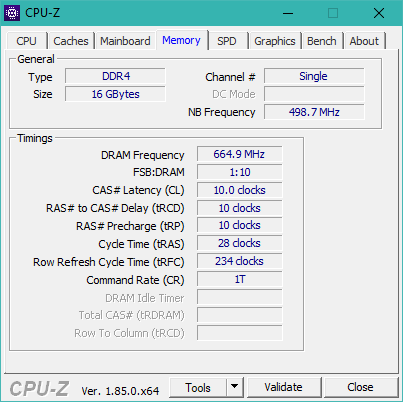The width and height of the screenshot is (403, 402).
Task: Select the Cycle Time value 28 clocks
Action: [x=239, y=243]
